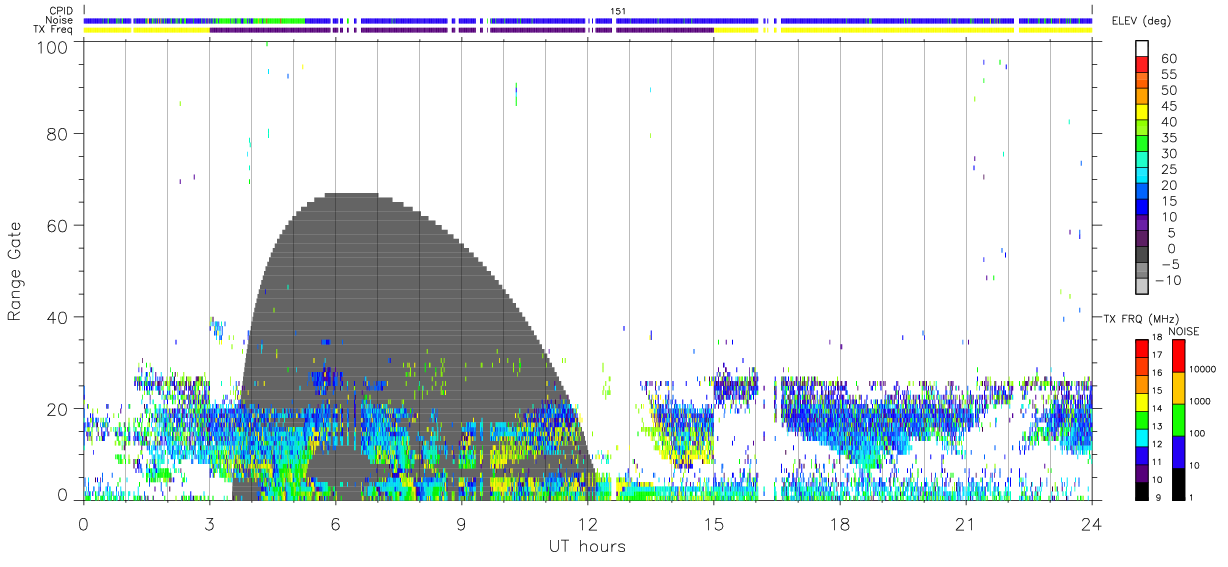Click the cyan 20–25 segment of ELEV colorbar
Viewport: 1228px width, 567px height.
pyautogui.click(x=1142, y=177)
